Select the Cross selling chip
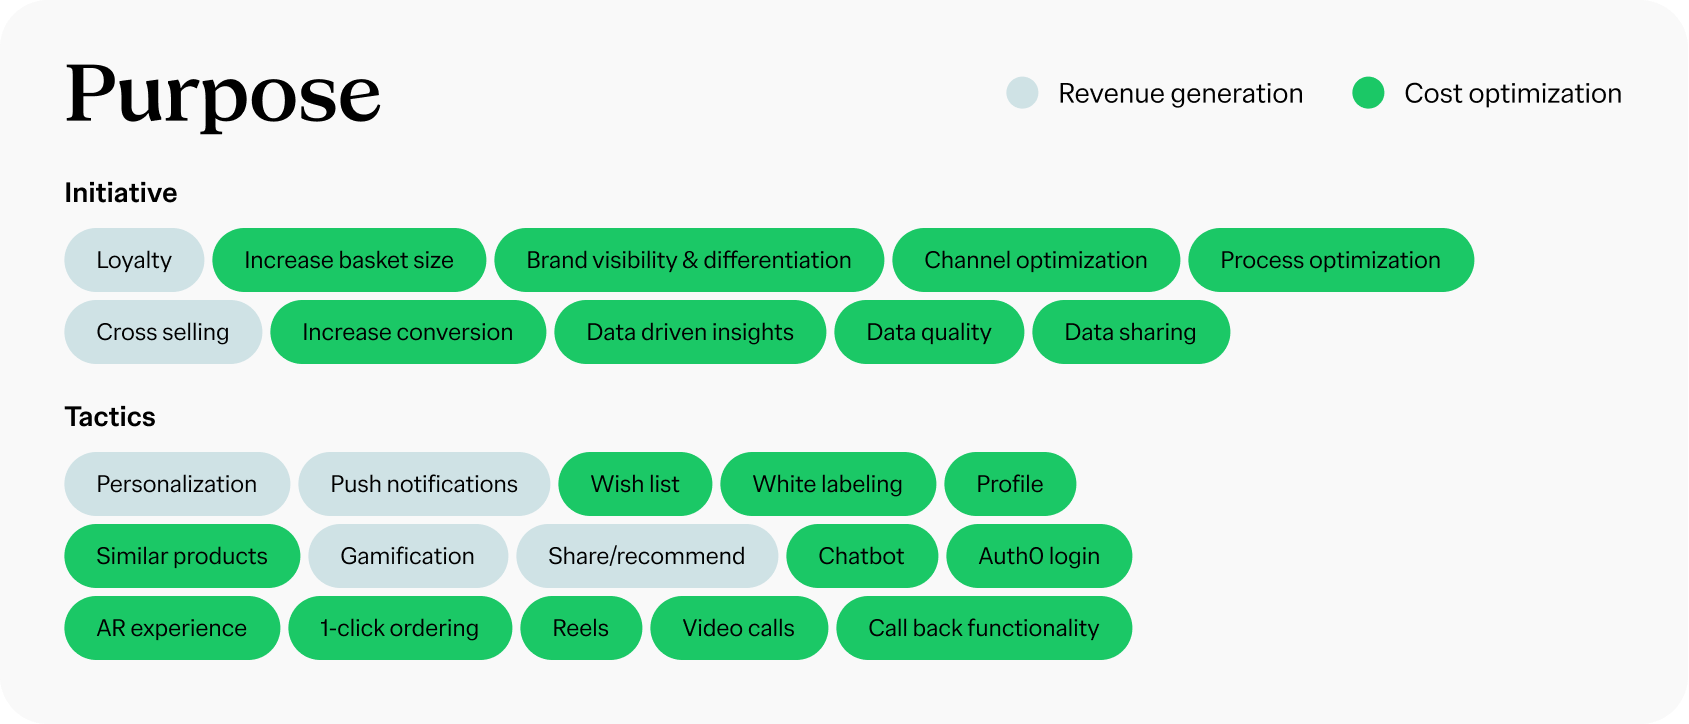Screen dimensions: 1689x724 (x=163, y=332)
